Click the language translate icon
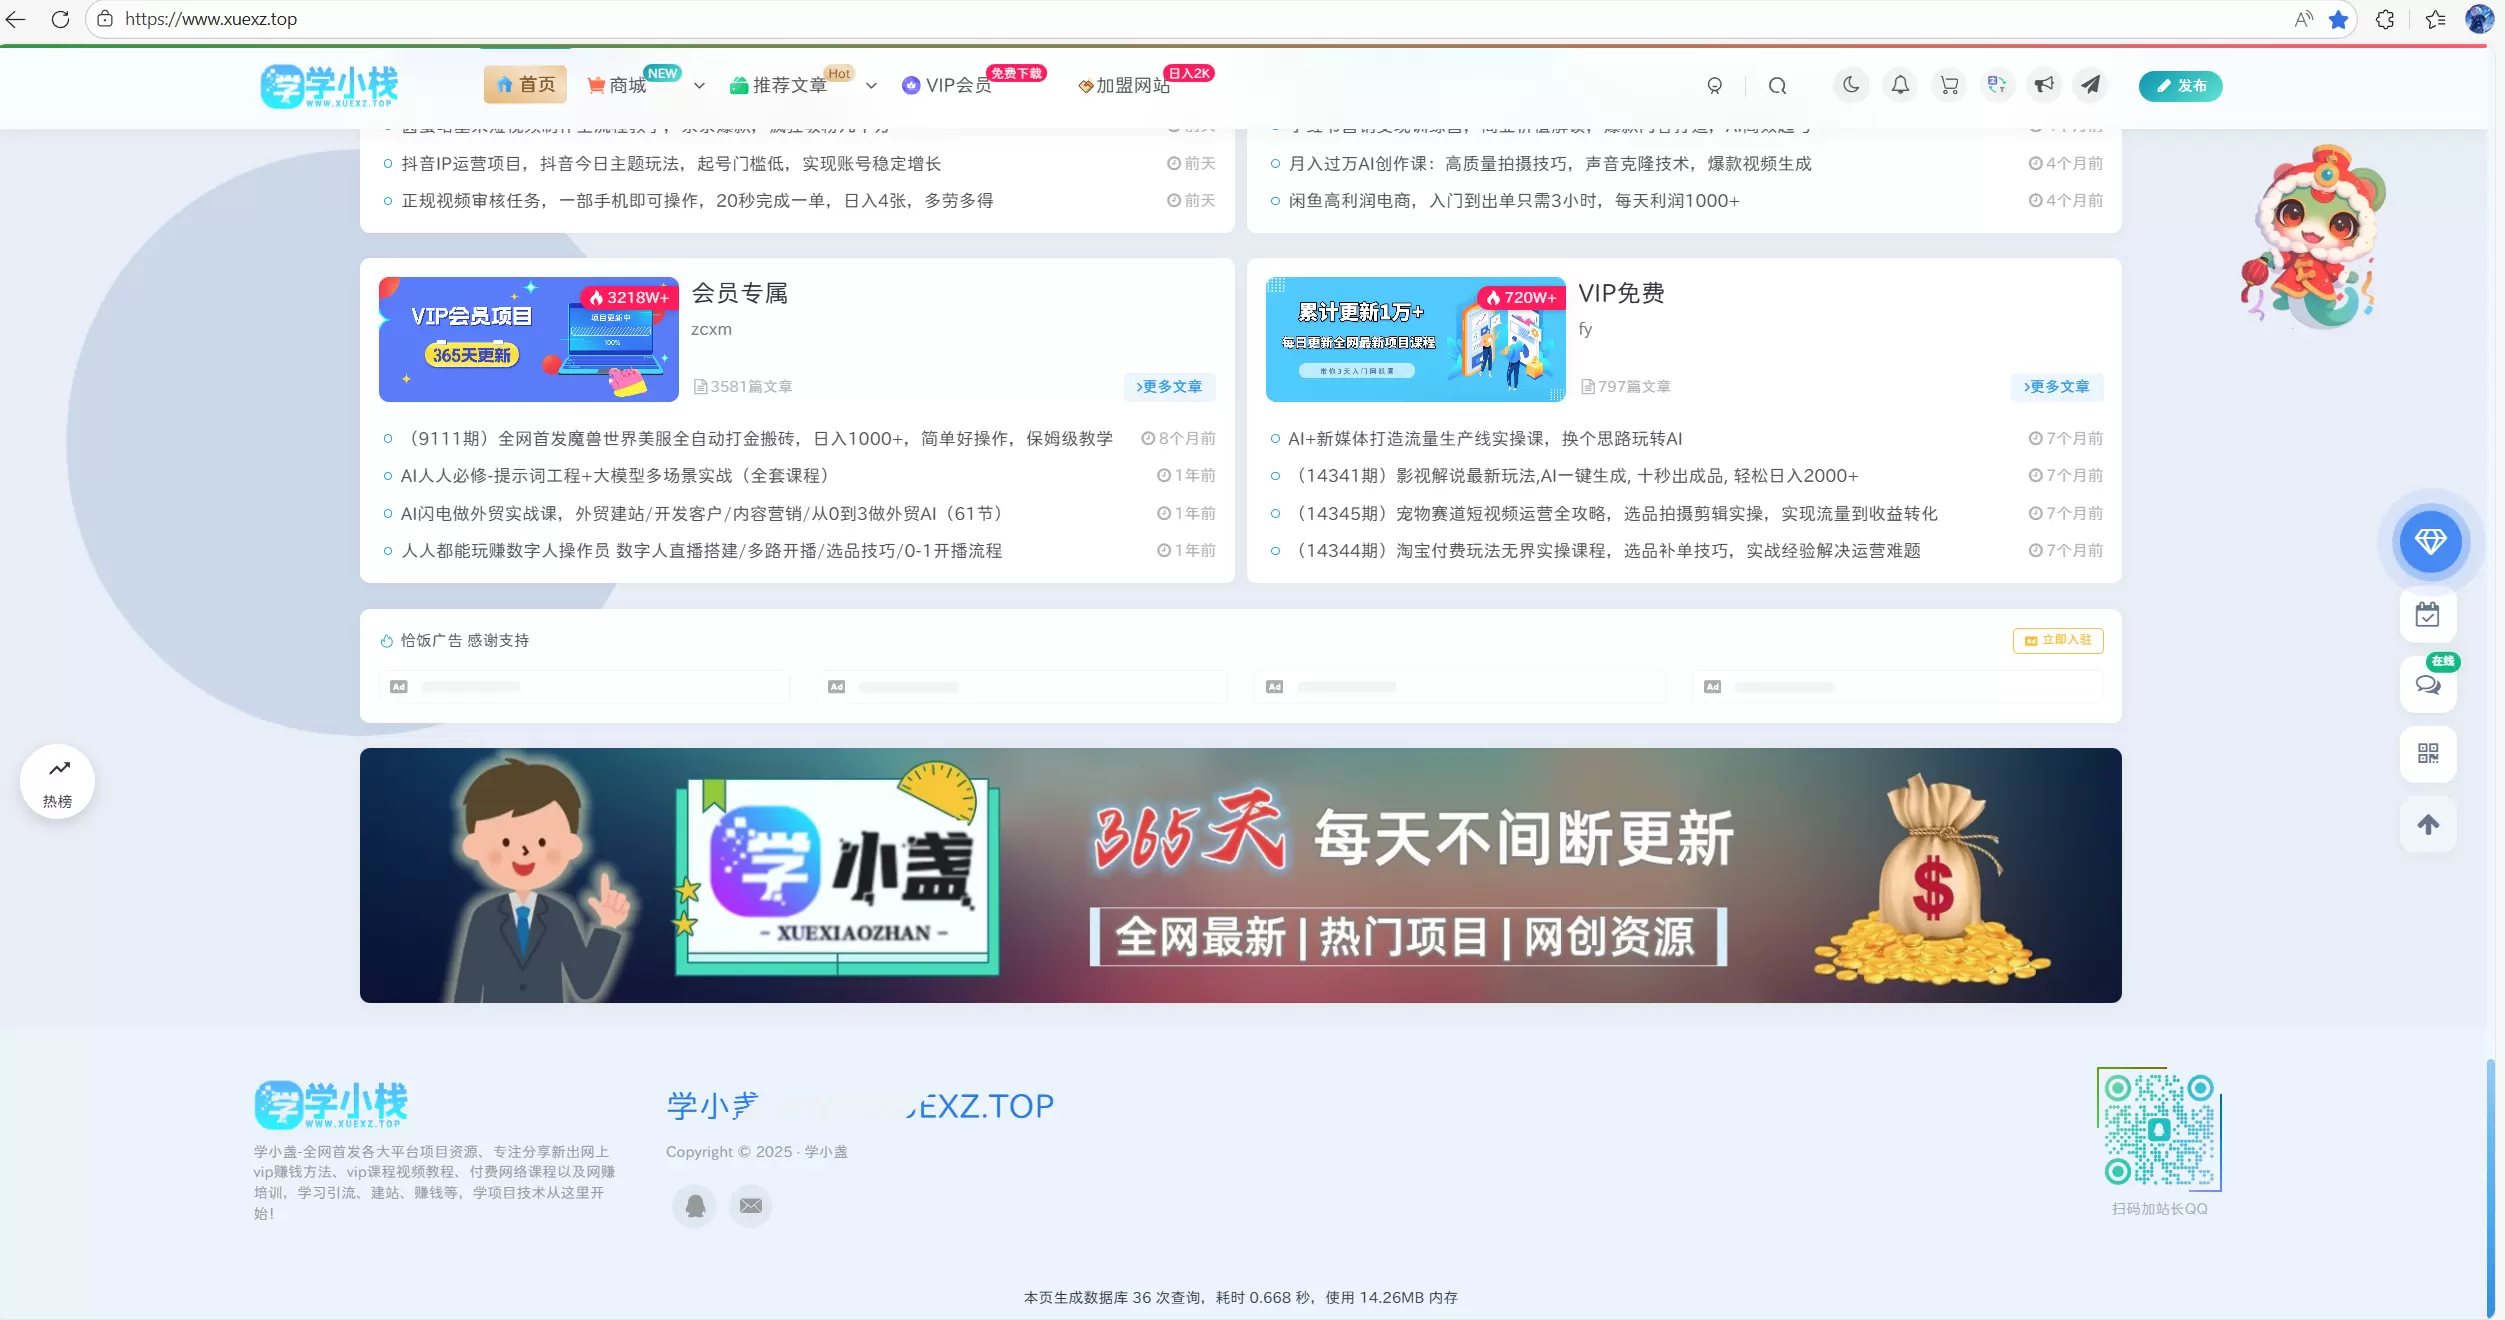 click(1997, 85)
